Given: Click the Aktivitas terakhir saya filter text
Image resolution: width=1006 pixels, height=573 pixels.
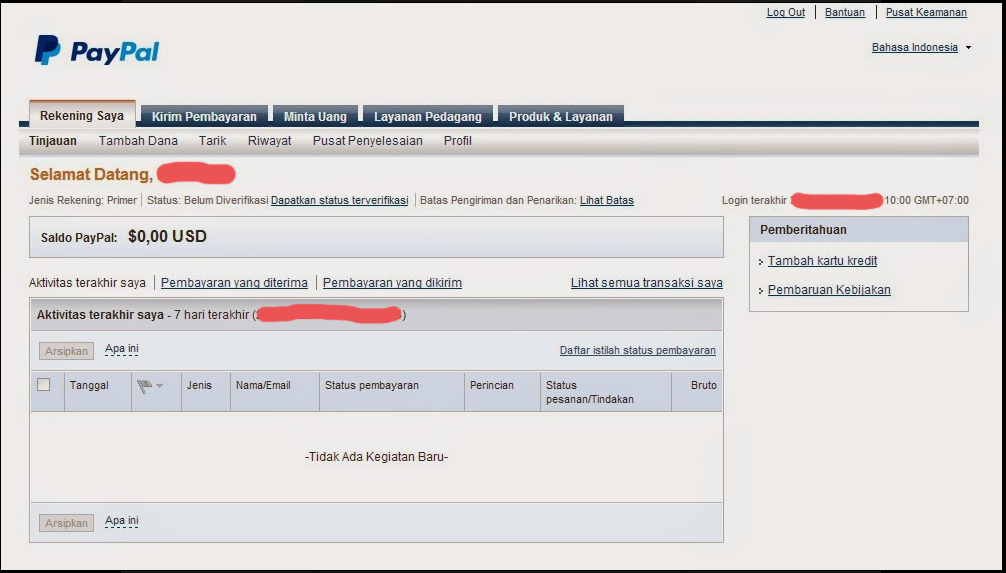Looking at the screenshot, I should point(87,283).
